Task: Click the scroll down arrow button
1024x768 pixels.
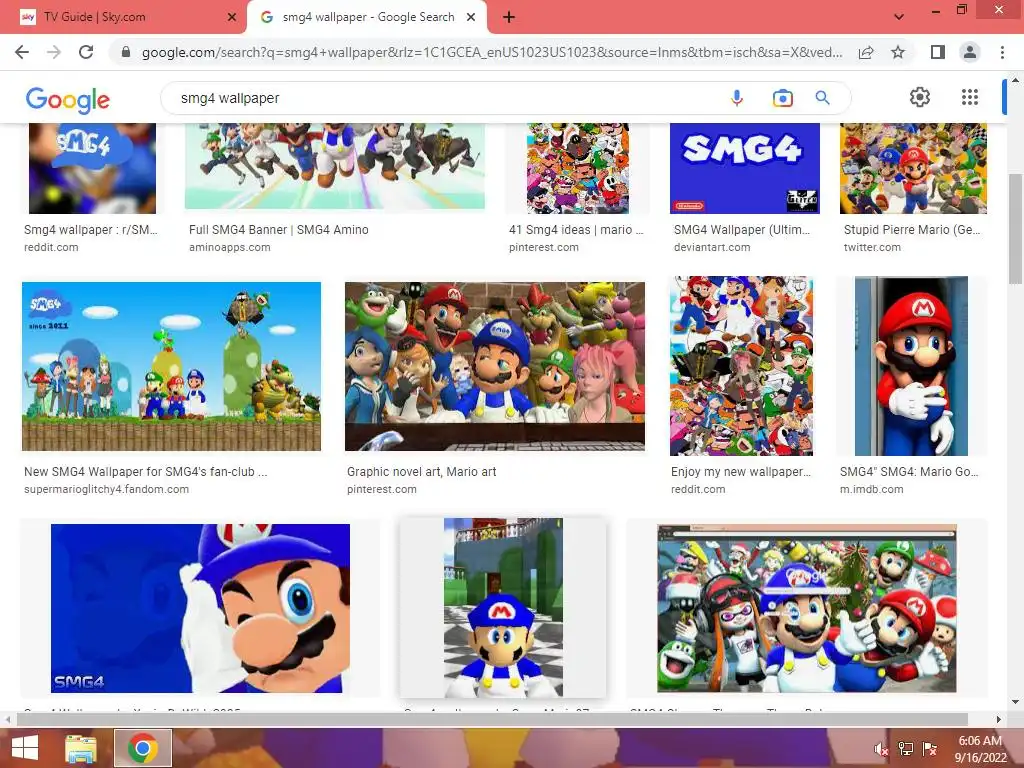Action: point(1015,702)
